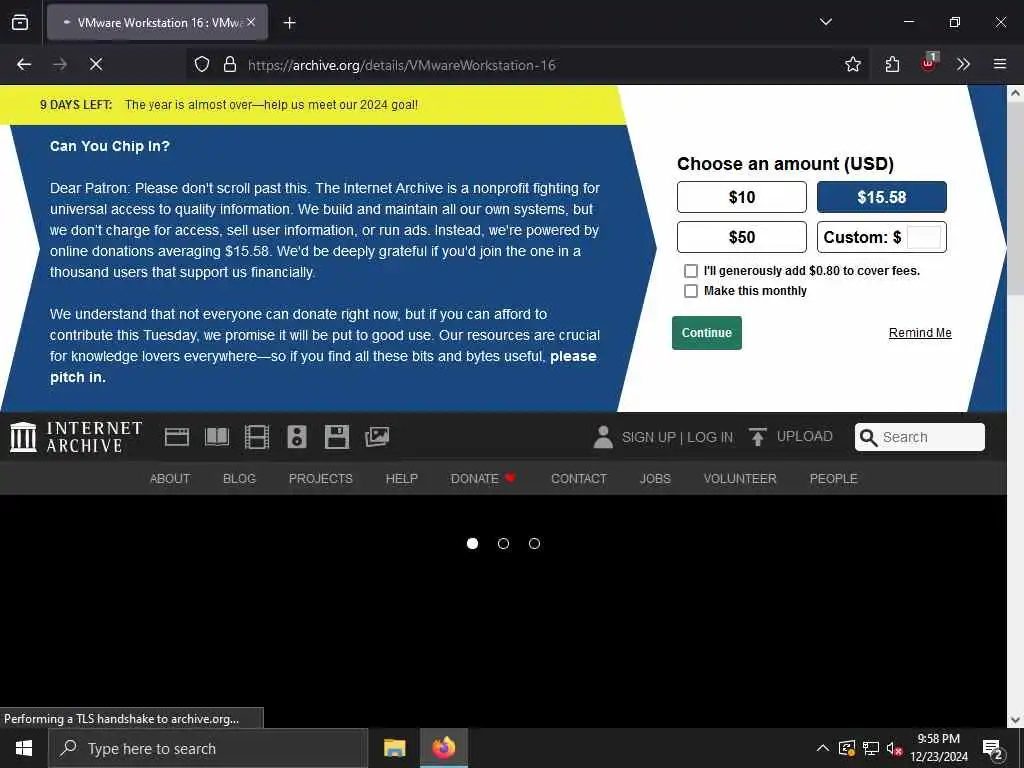Go to Internet Archive home logo

pos(76,437)
